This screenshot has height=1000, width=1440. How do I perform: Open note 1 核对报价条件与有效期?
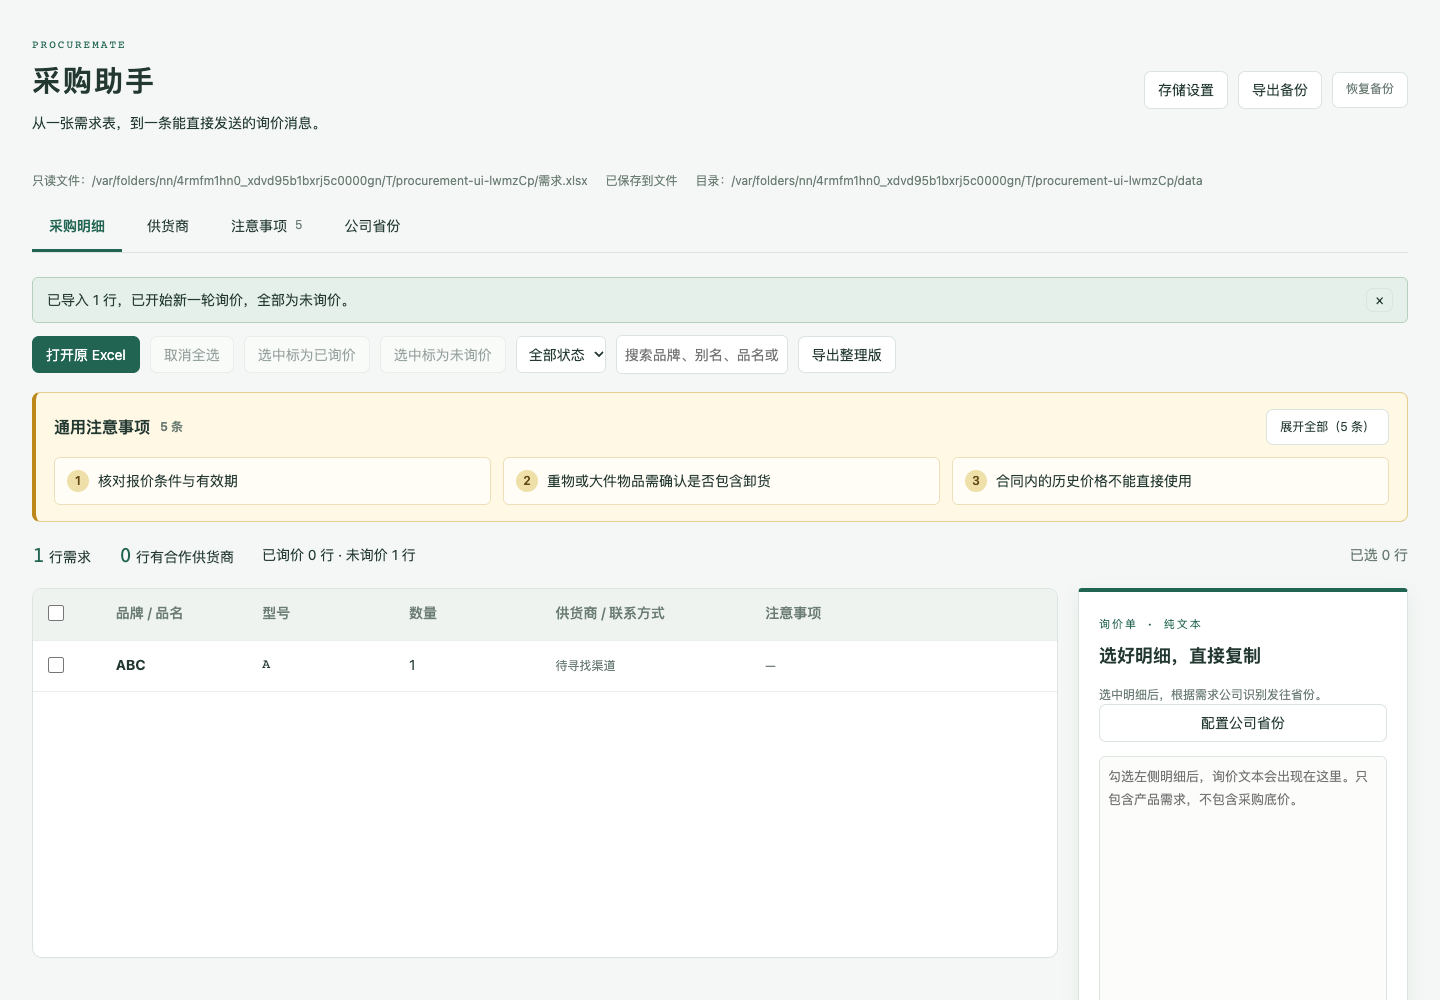tap(273, 481)
